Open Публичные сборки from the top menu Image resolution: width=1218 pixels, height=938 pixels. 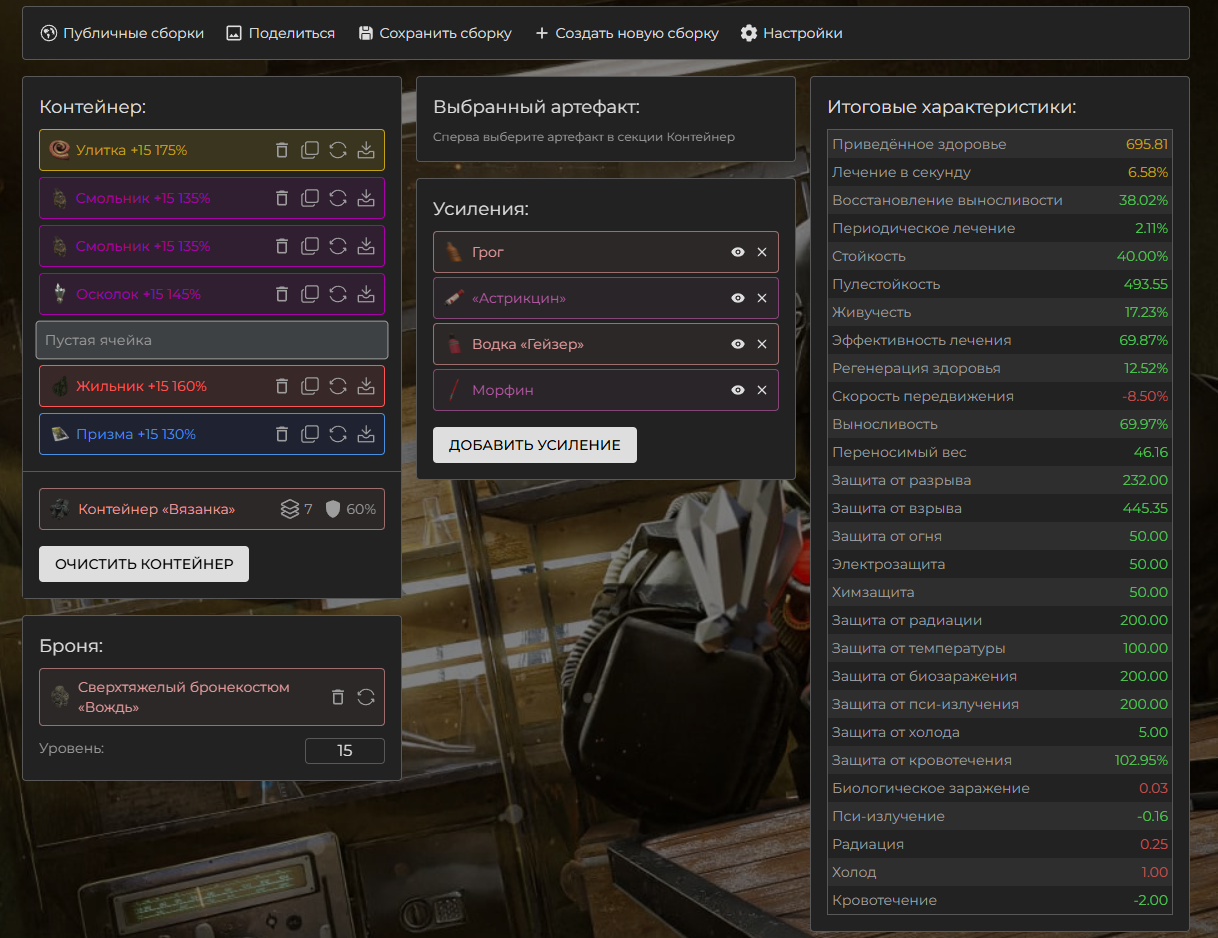tap(122, 33)
